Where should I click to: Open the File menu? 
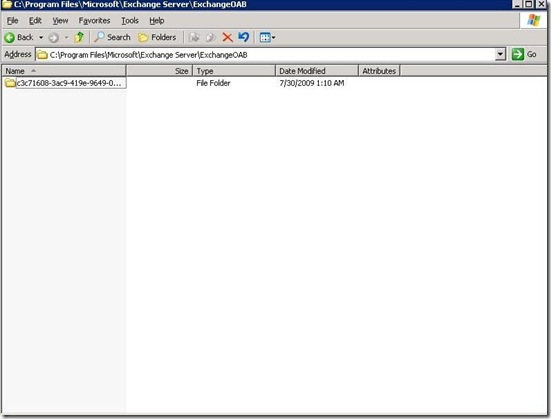click(x=12, y=21)
